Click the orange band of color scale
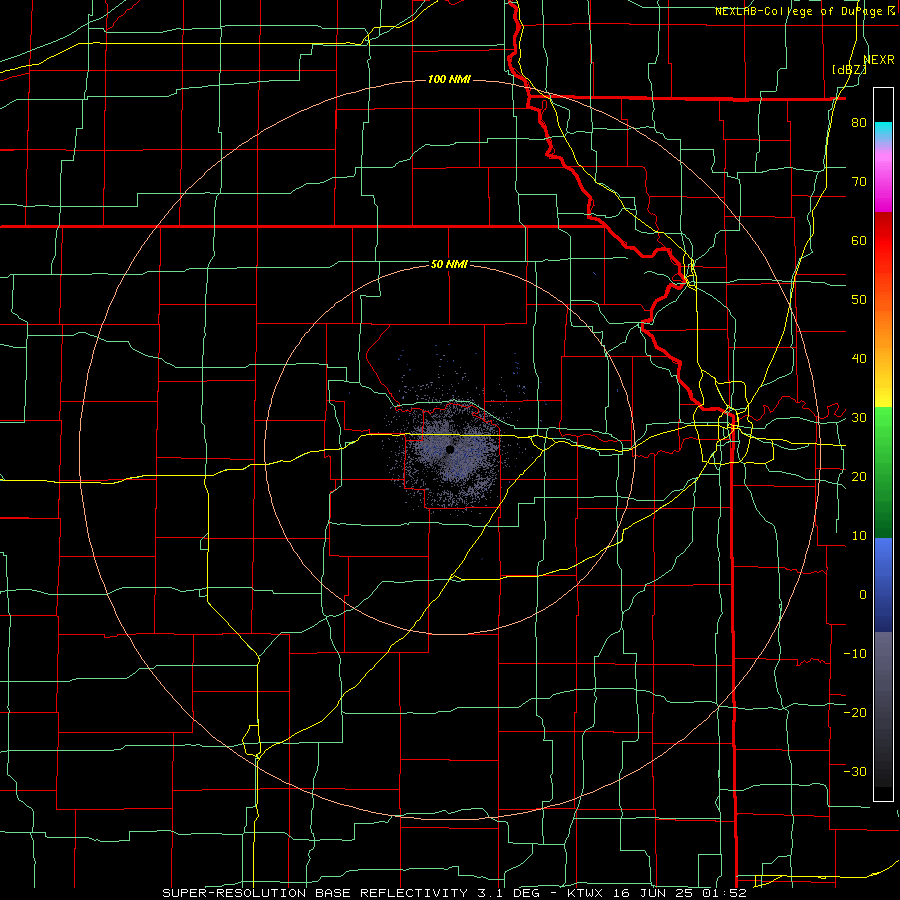The width and height of the screenshot is (900, 900). point(883,327)
